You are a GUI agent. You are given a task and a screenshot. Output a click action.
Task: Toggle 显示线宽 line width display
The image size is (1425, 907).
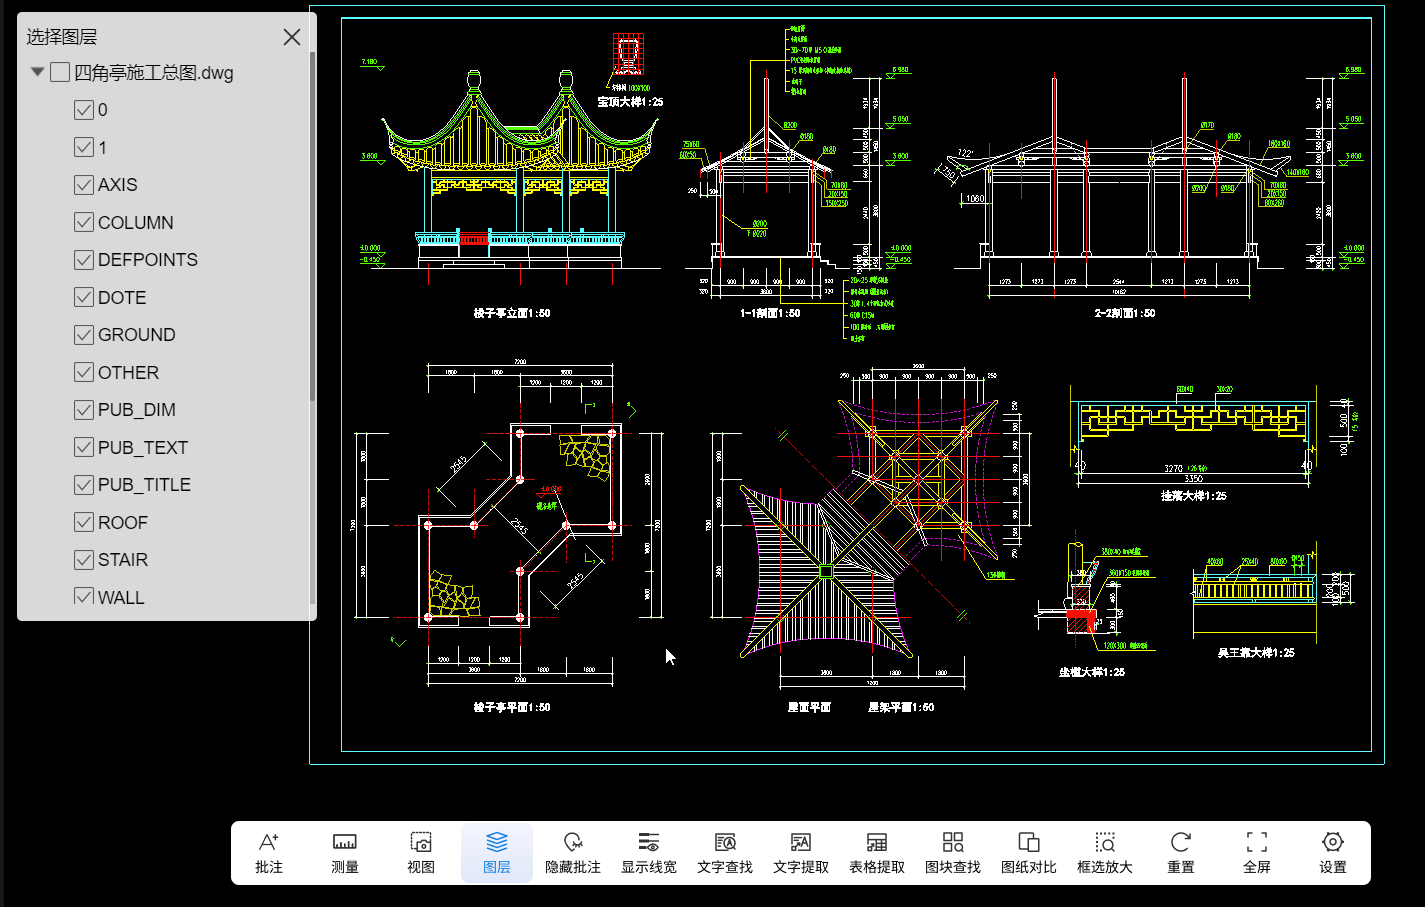[649, 852]
